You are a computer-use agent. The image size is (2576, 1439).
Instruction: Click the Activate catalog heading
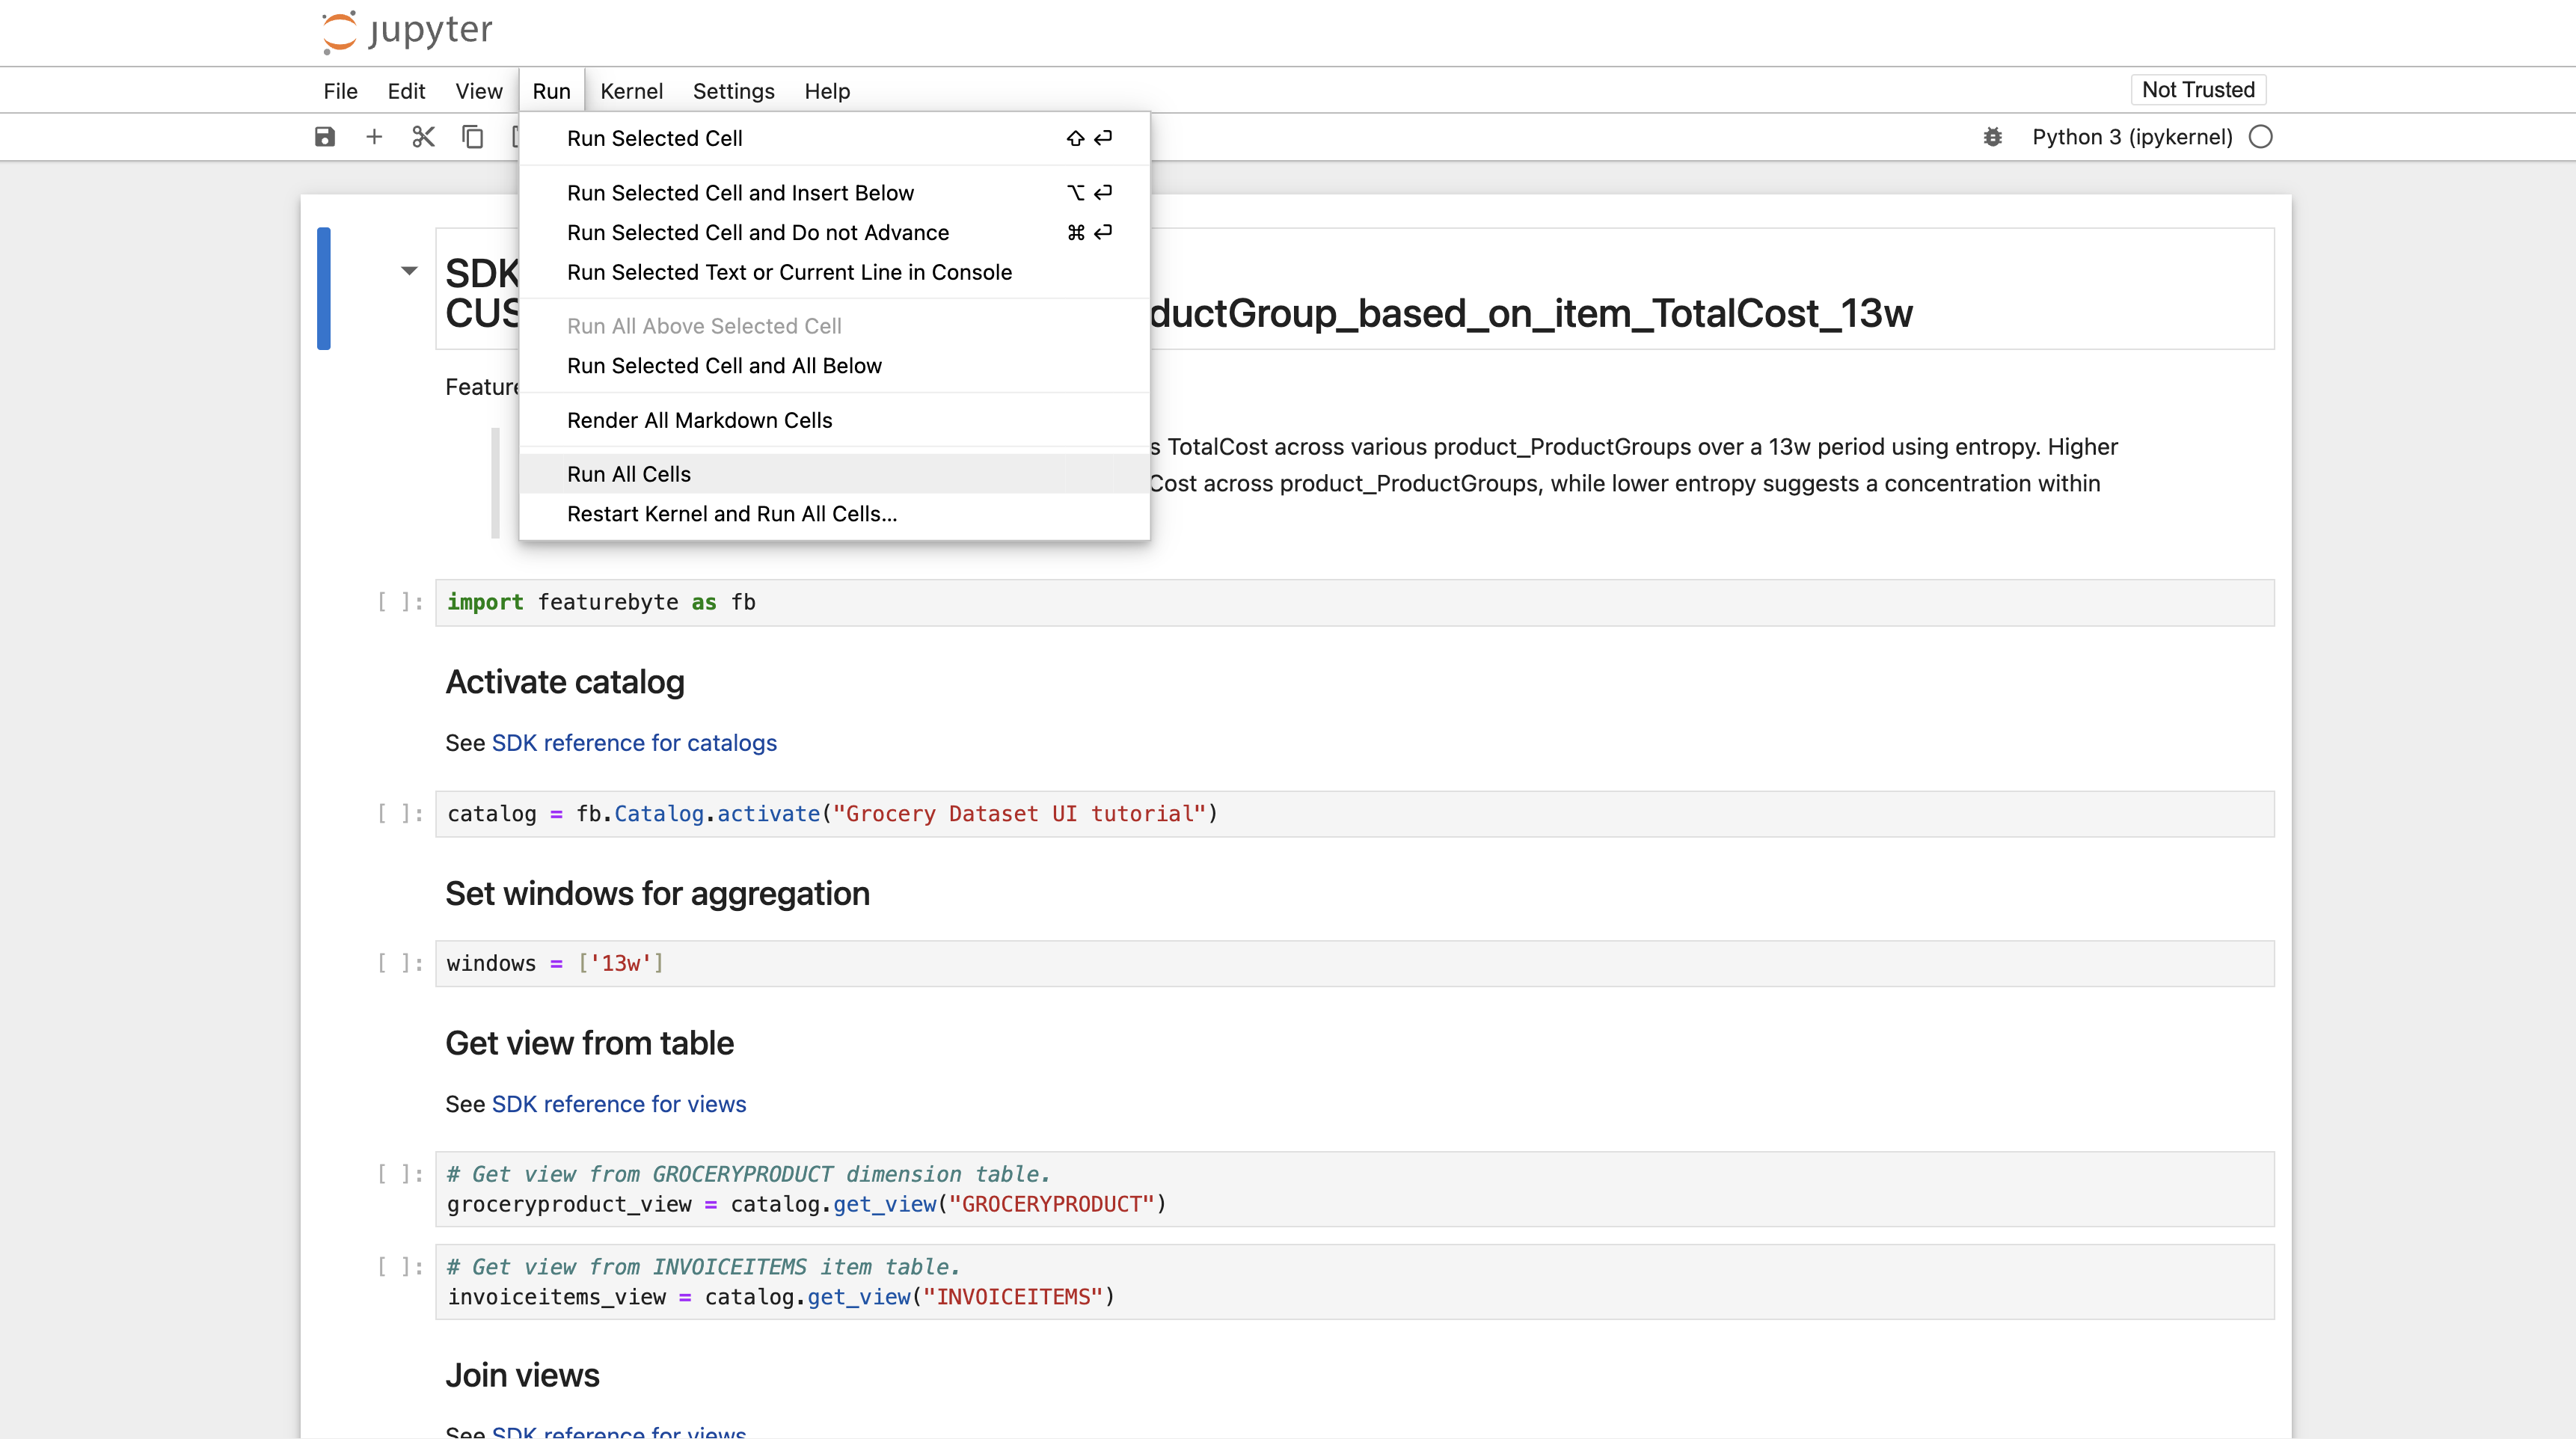coord(565,682)
